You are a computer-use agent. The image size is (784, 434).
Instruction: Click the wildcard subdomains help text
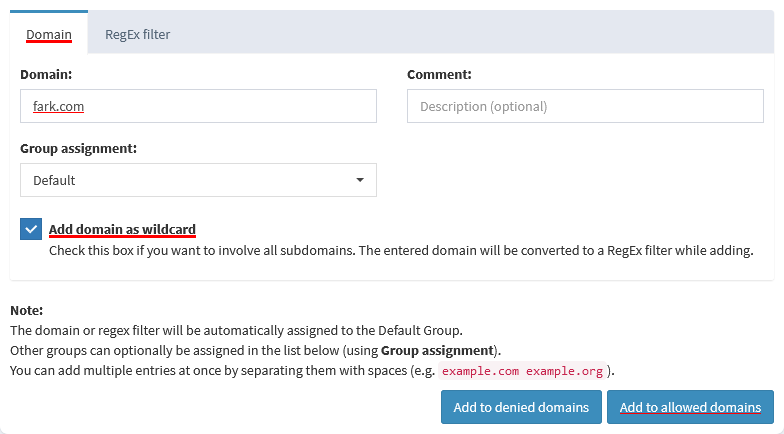(400, 250)
